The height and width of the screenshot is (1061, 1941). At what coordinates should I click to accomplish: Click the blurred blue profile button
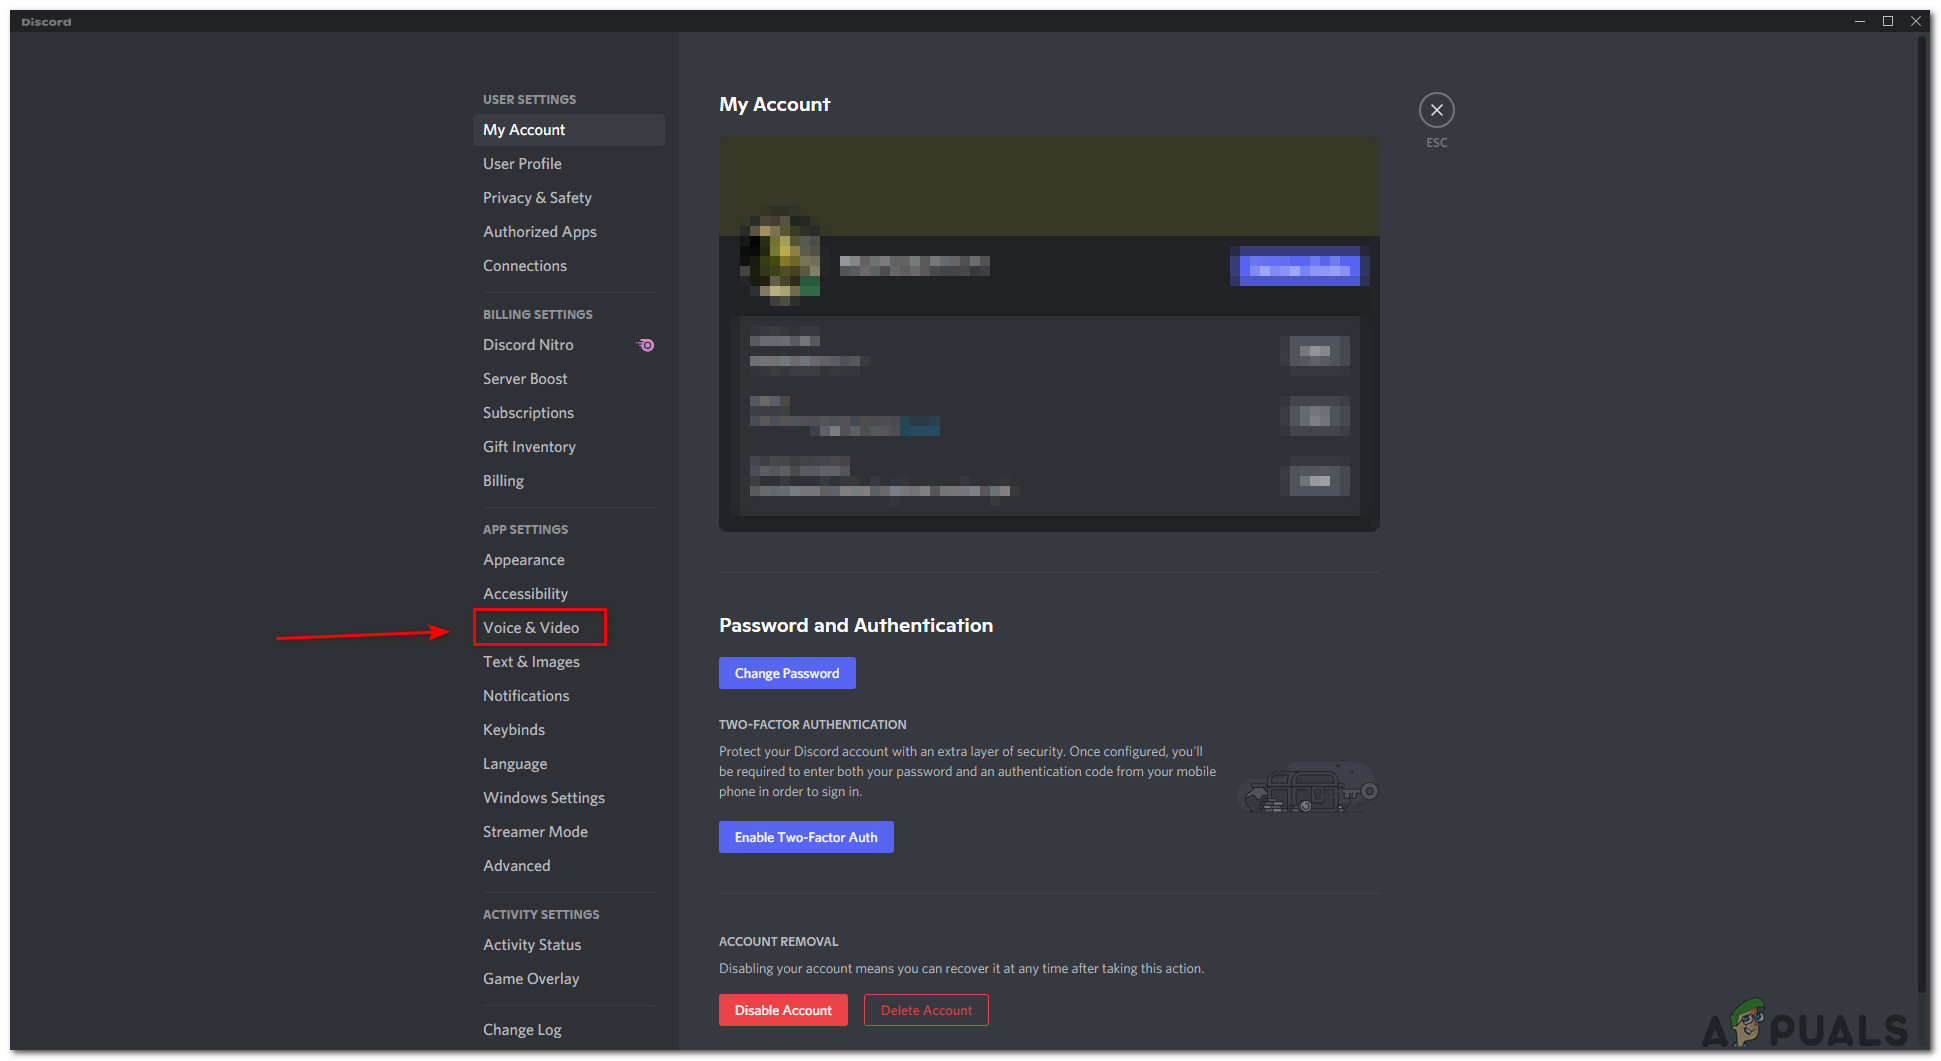[x=1299, y=266]
